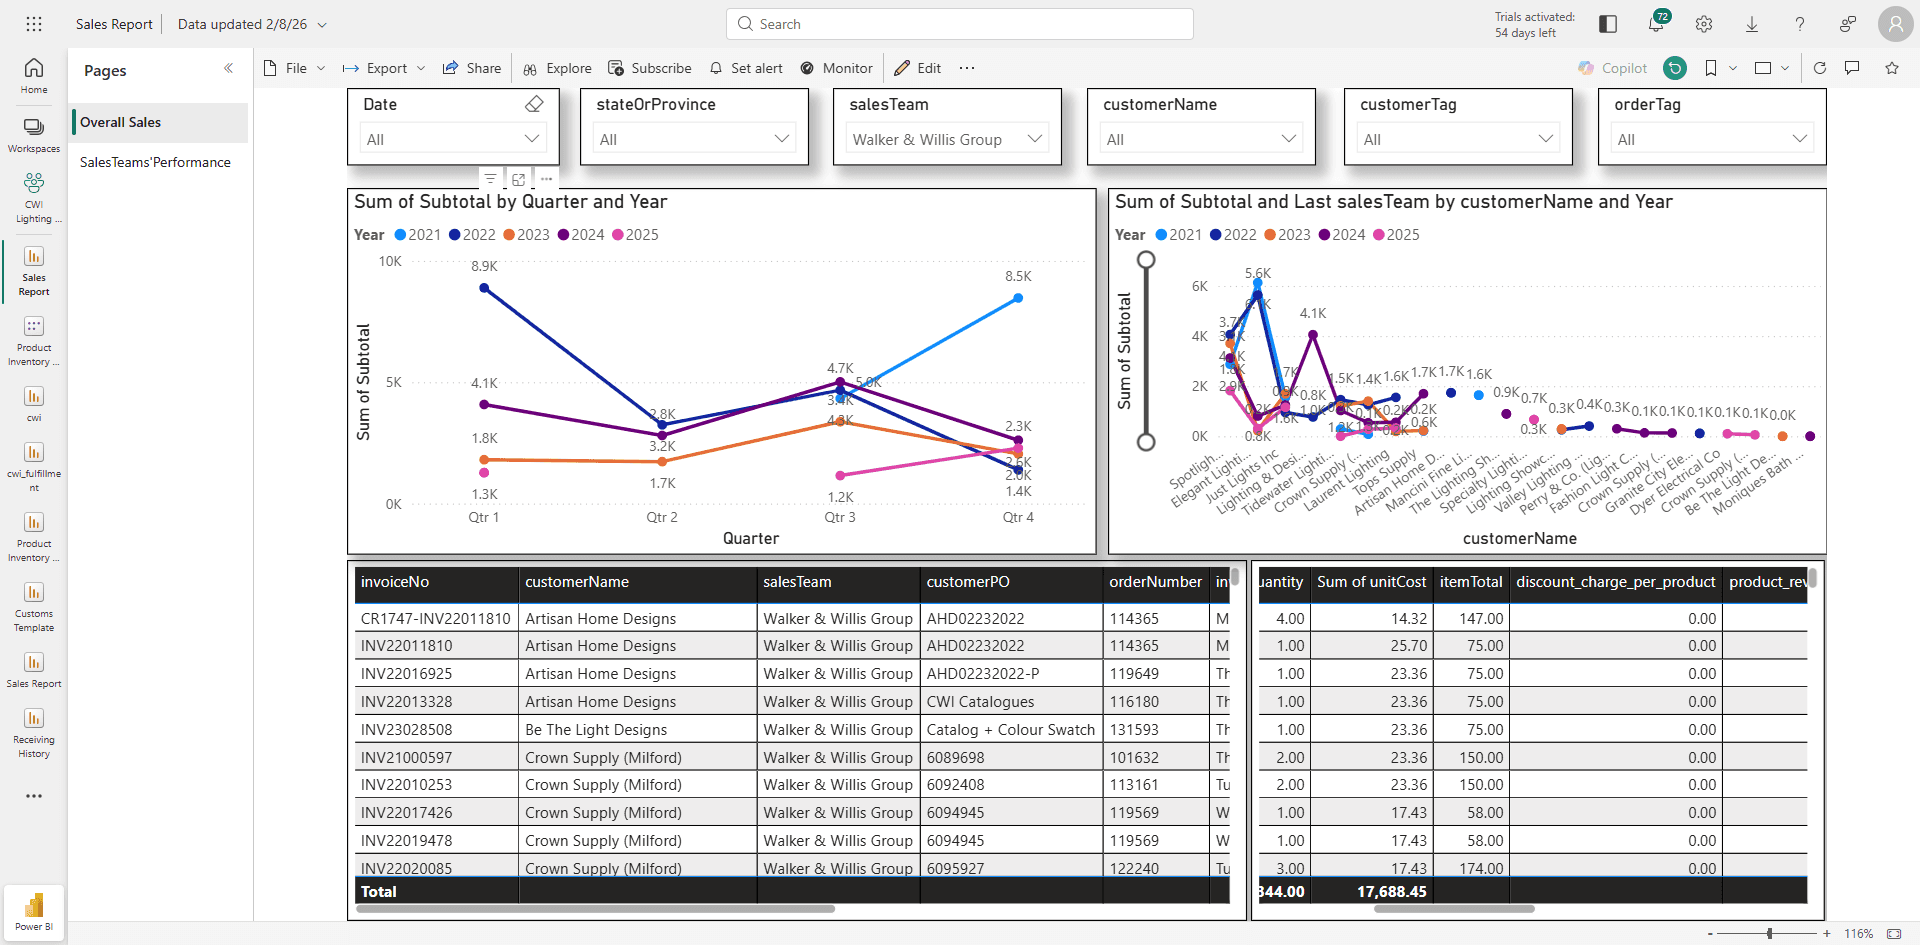Click the Edit button
The width and height of the screenshot is (1920, 945).
[918, 68]
